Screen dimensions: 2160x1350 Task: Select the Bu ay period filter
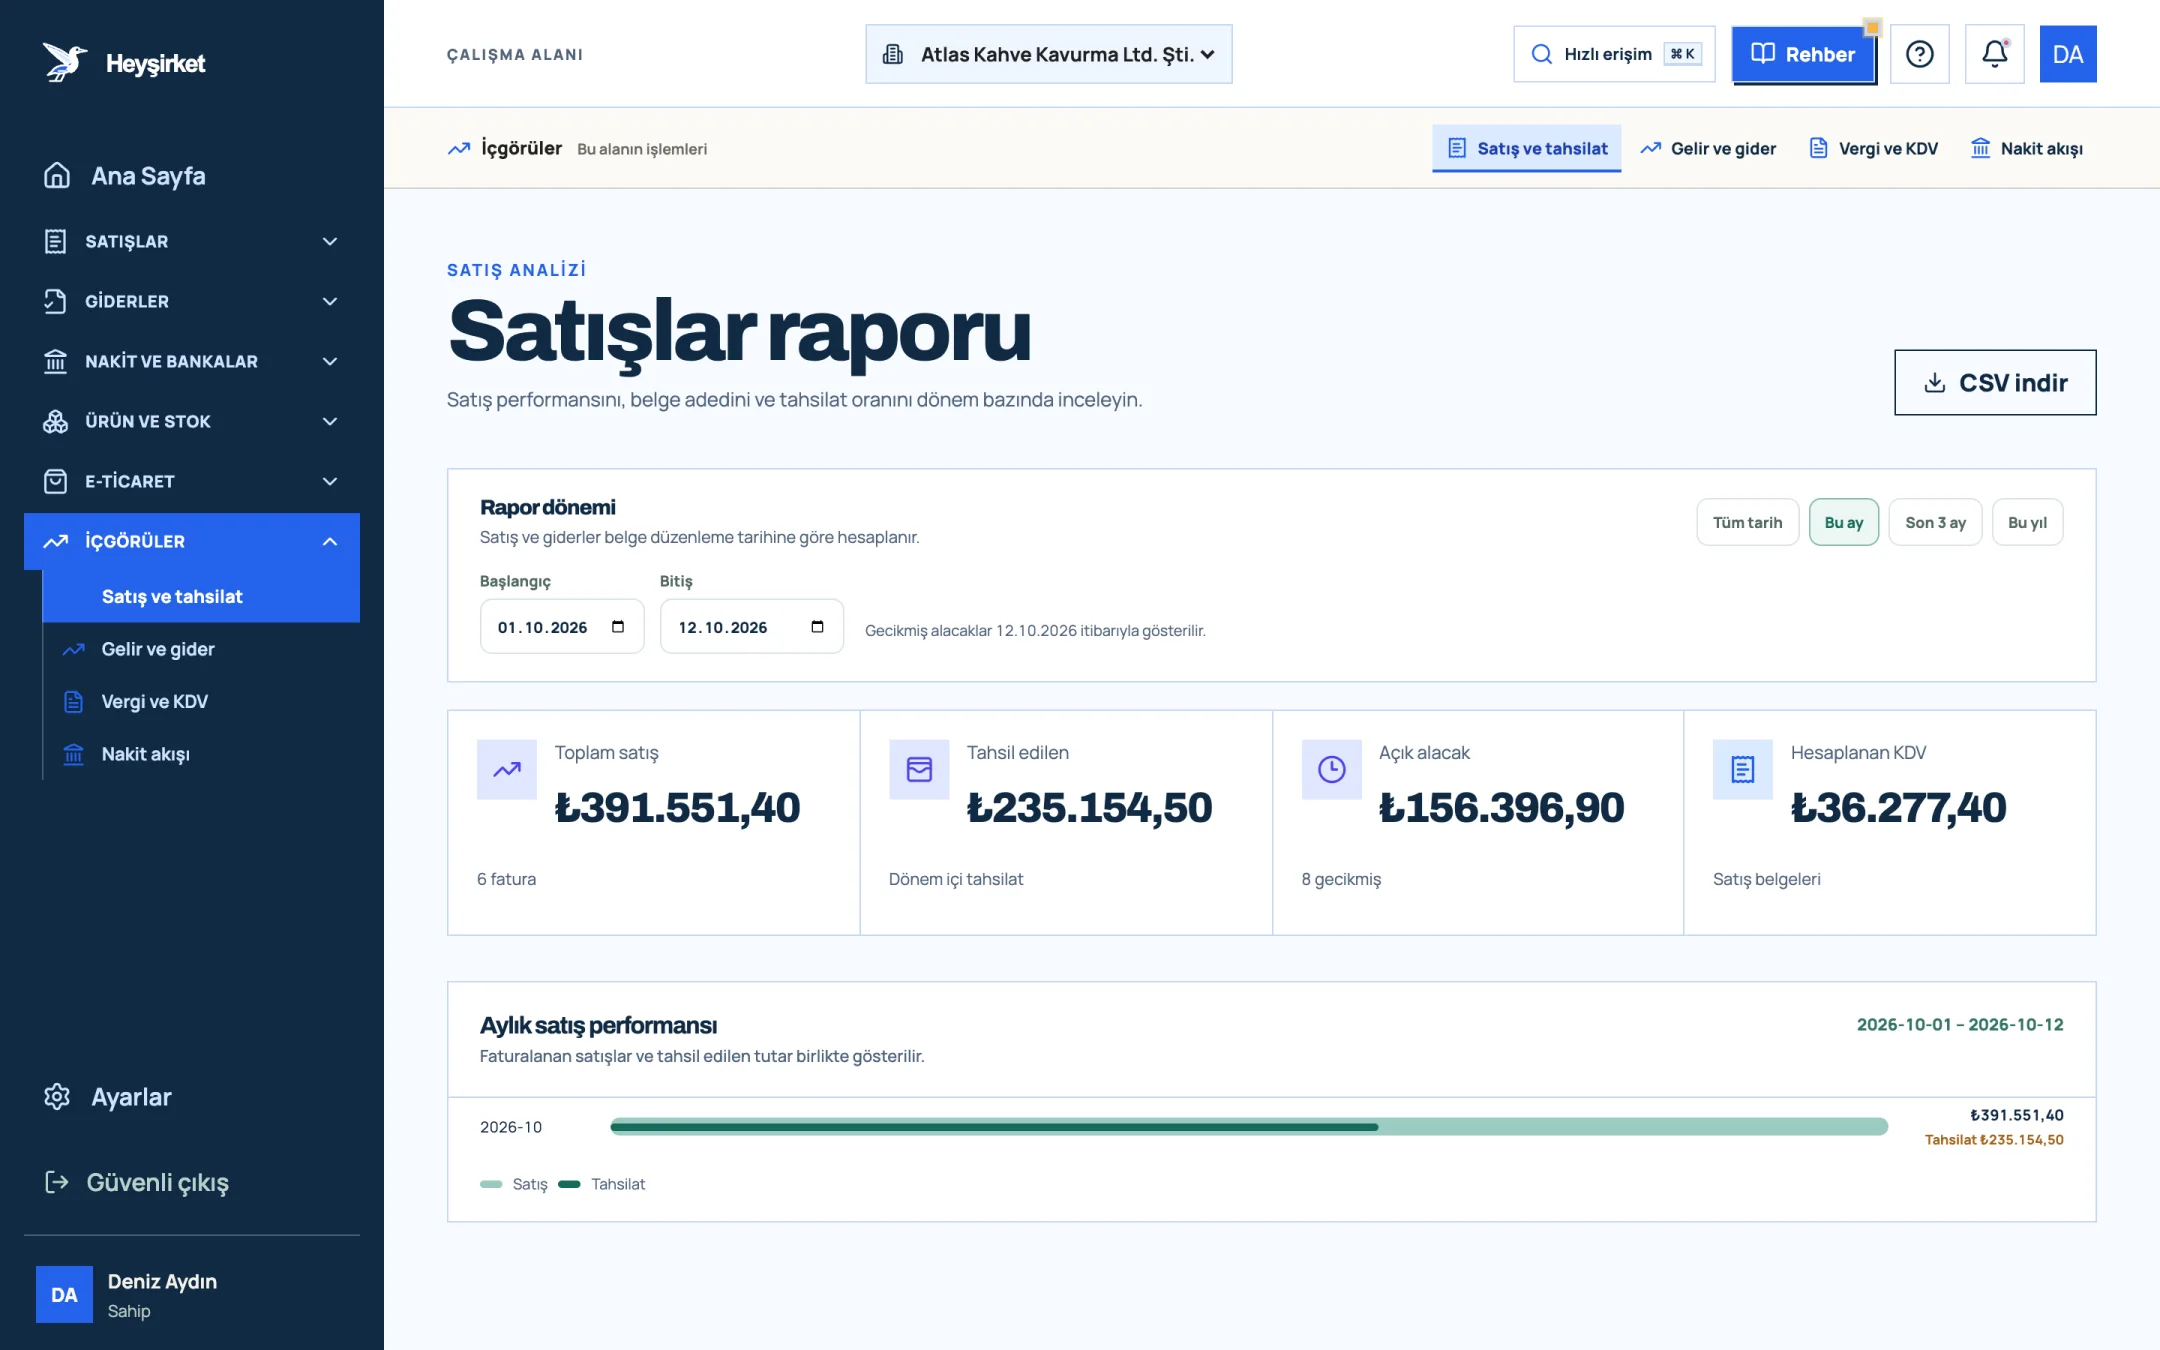[x=1843, y=522]
